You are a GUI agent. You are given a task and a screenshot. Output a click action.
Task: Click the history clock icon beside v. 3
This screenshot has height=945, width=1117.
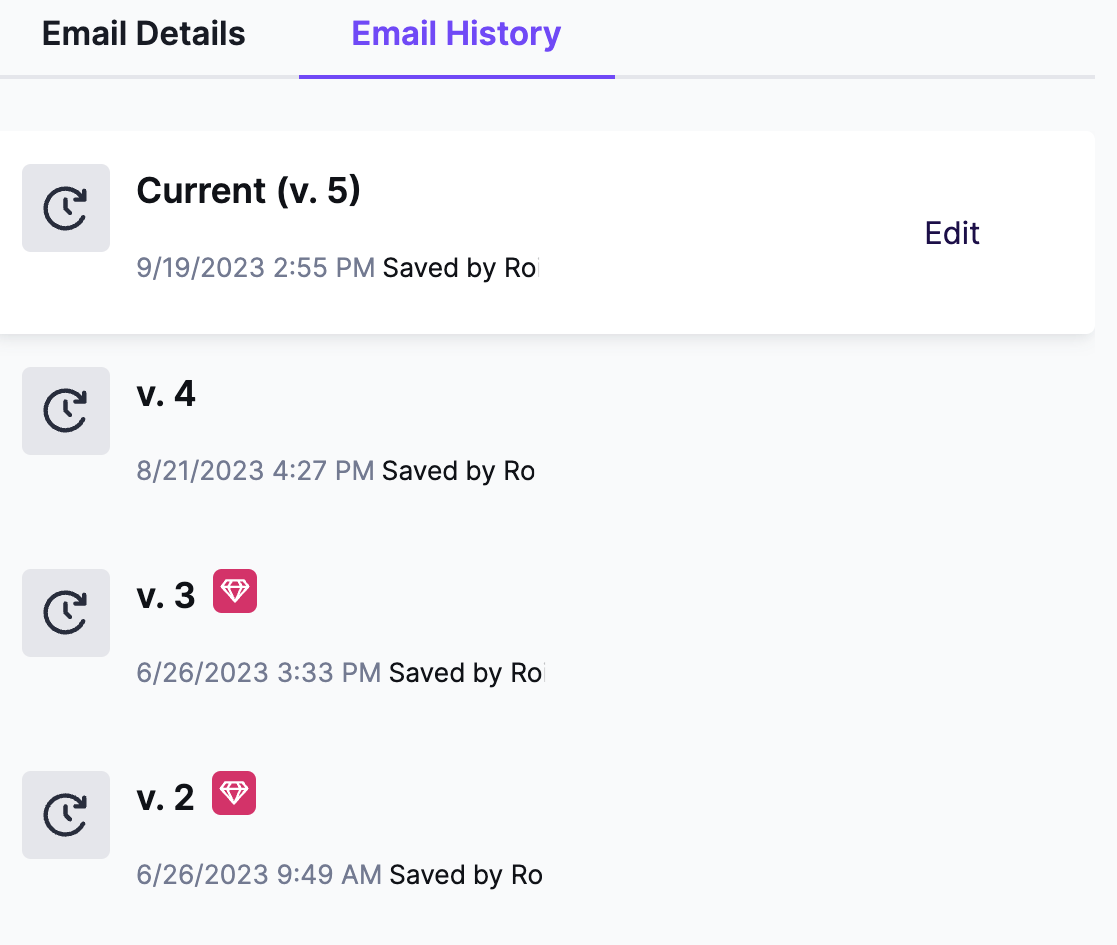(66, 612)
